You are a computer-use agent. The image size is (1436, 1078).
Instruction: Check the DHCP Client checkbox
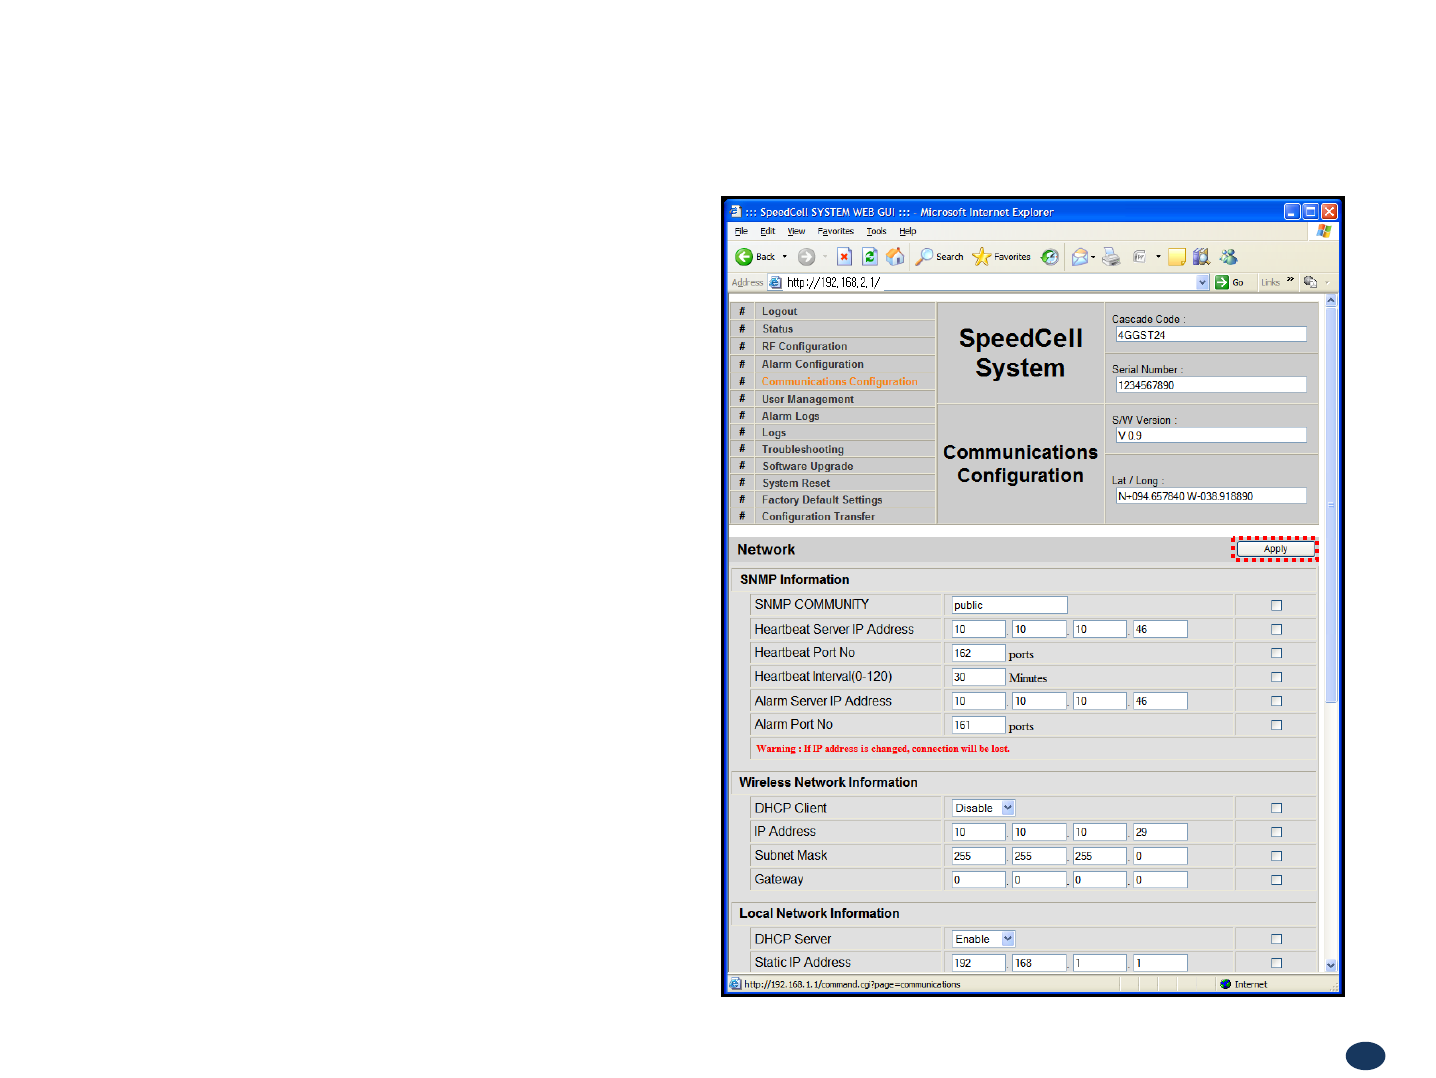[1276, 808]
